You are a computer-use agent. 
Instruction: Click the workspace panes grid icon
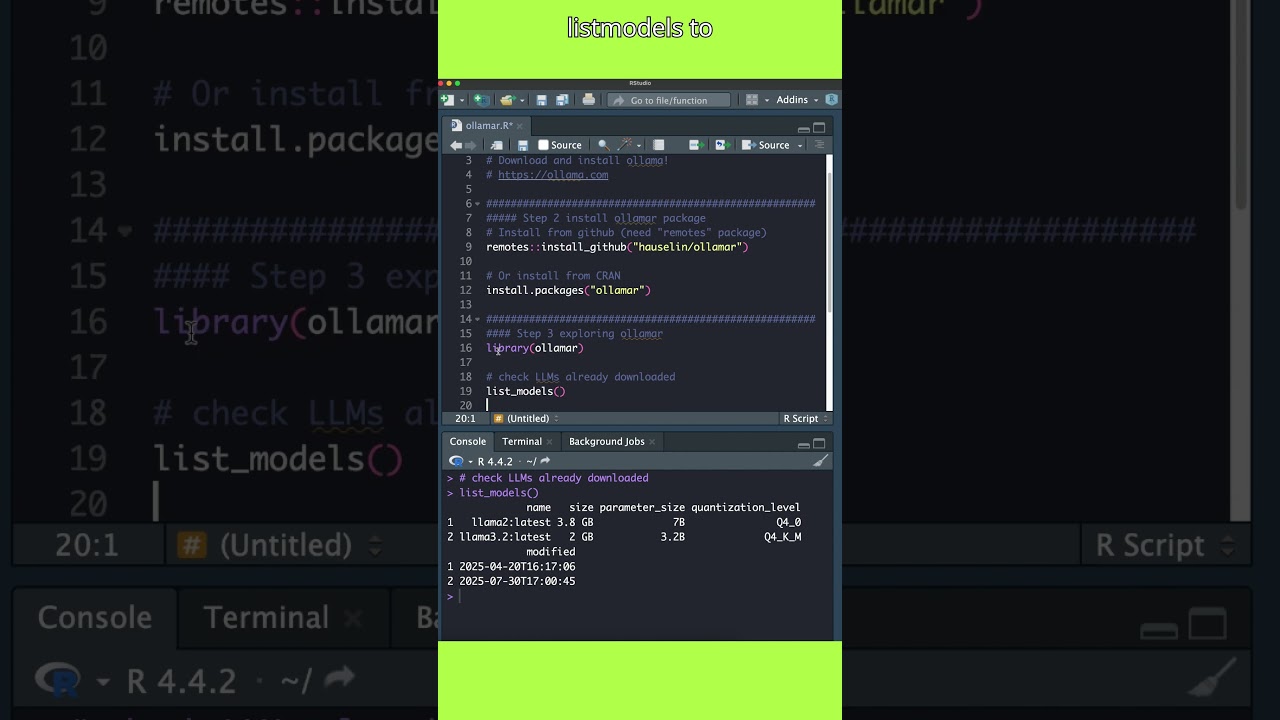point(752,100)
